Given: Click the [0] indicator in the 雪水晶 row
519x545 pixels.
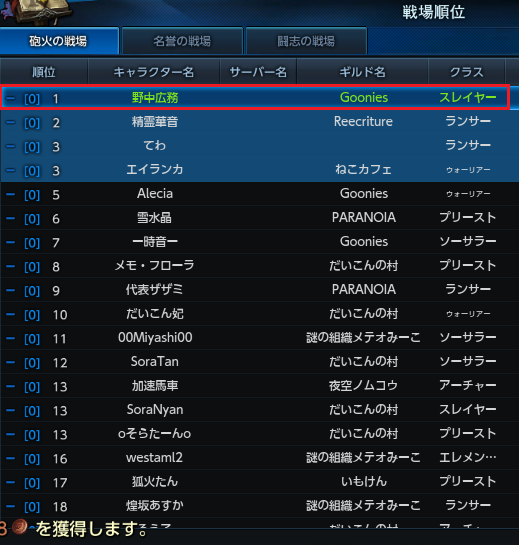Looking at the screenshot, I should (x=32, y=219).
